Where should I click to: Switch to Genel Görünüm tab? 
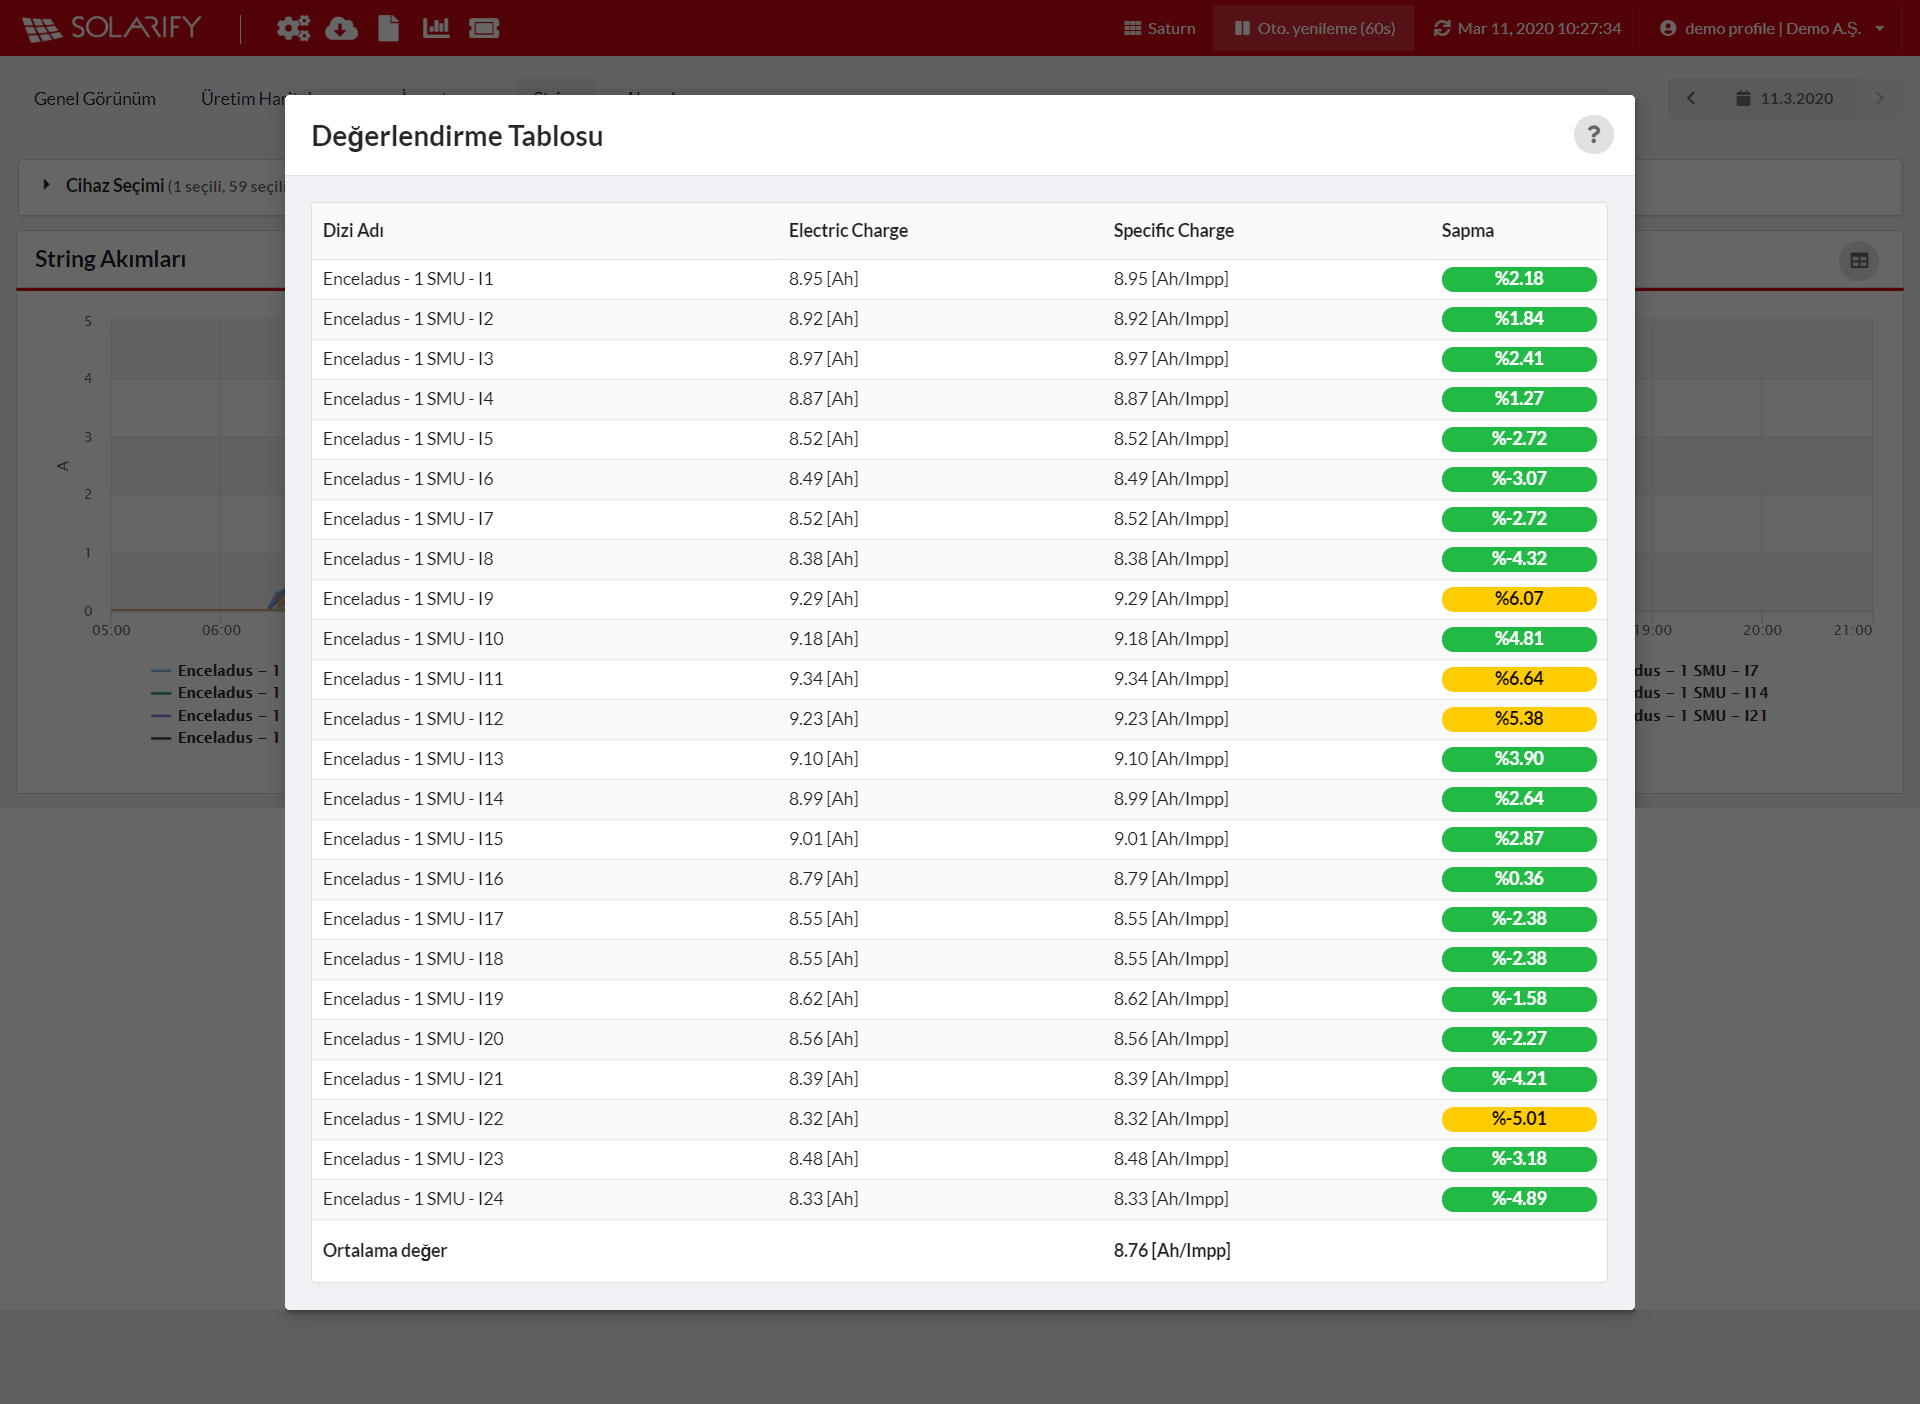[95, 98]
